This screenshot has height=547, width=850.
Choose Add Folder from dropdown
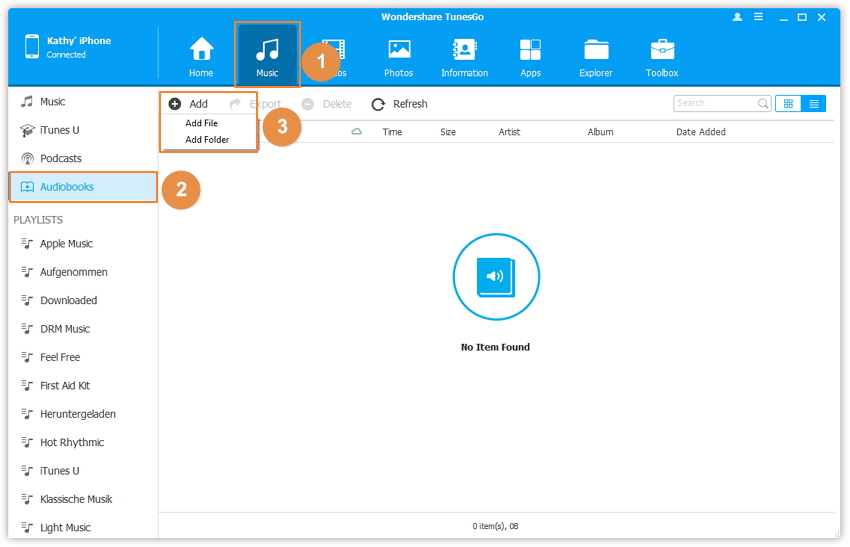click(207, 140)
